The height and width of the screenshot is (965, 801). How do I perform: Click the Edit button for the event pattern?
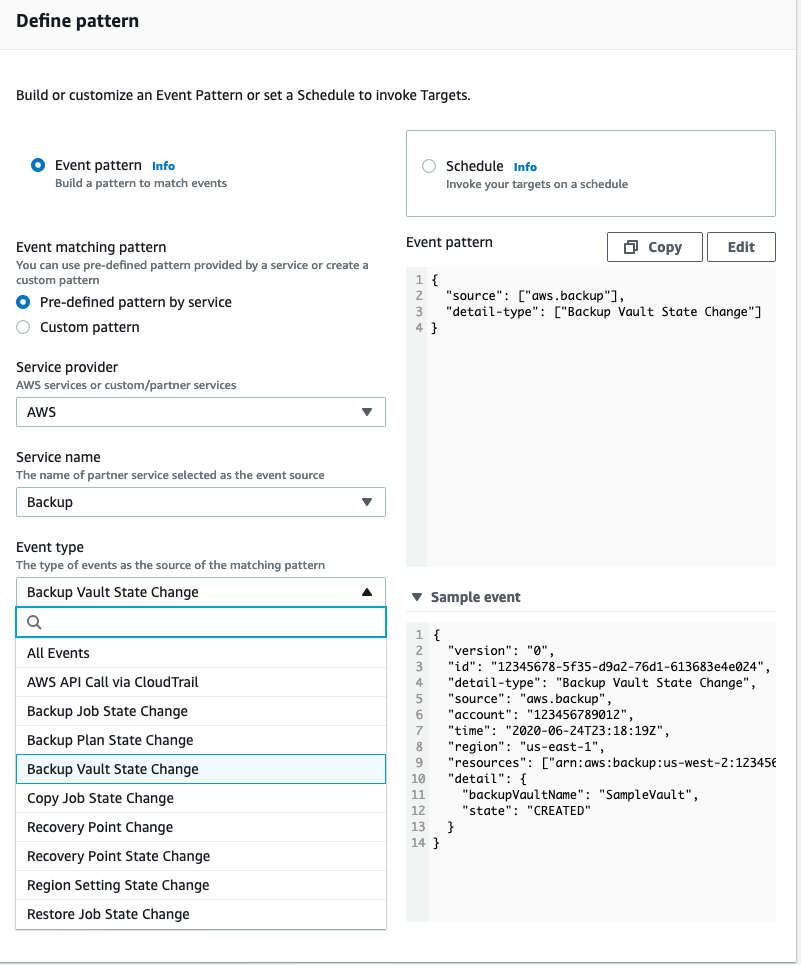[741, 246]
